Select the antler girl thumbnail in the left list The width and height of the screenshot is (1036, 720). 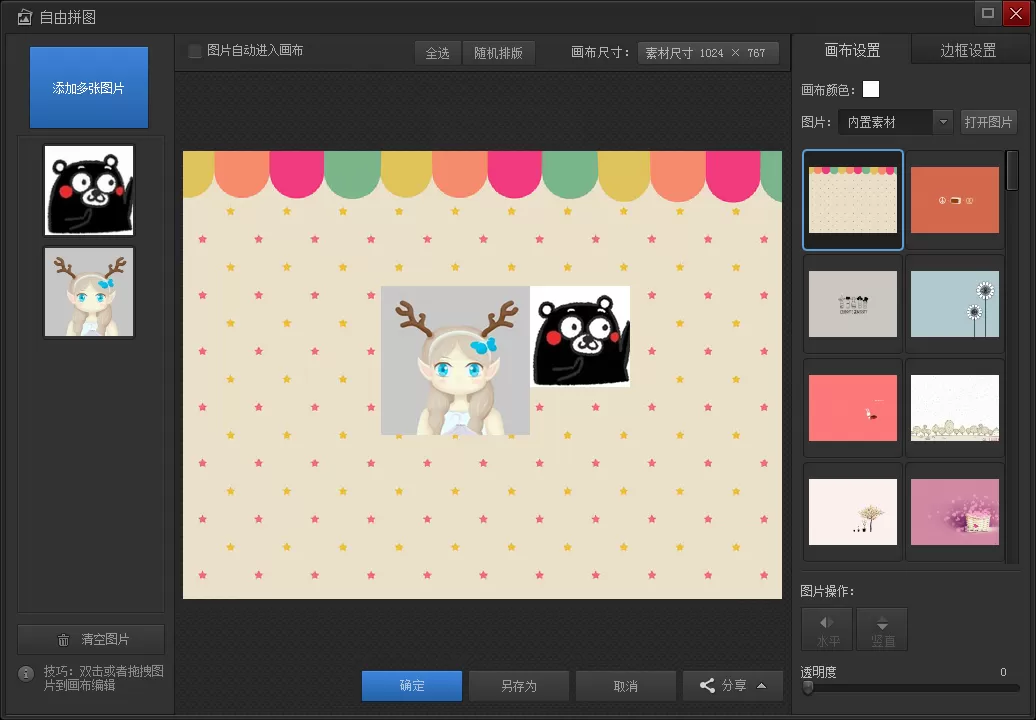89,292
